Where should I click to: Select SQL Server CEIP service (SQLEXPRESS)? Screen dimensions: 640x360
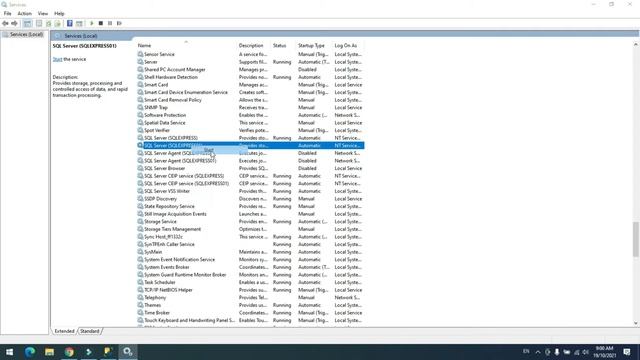(251, 176)
